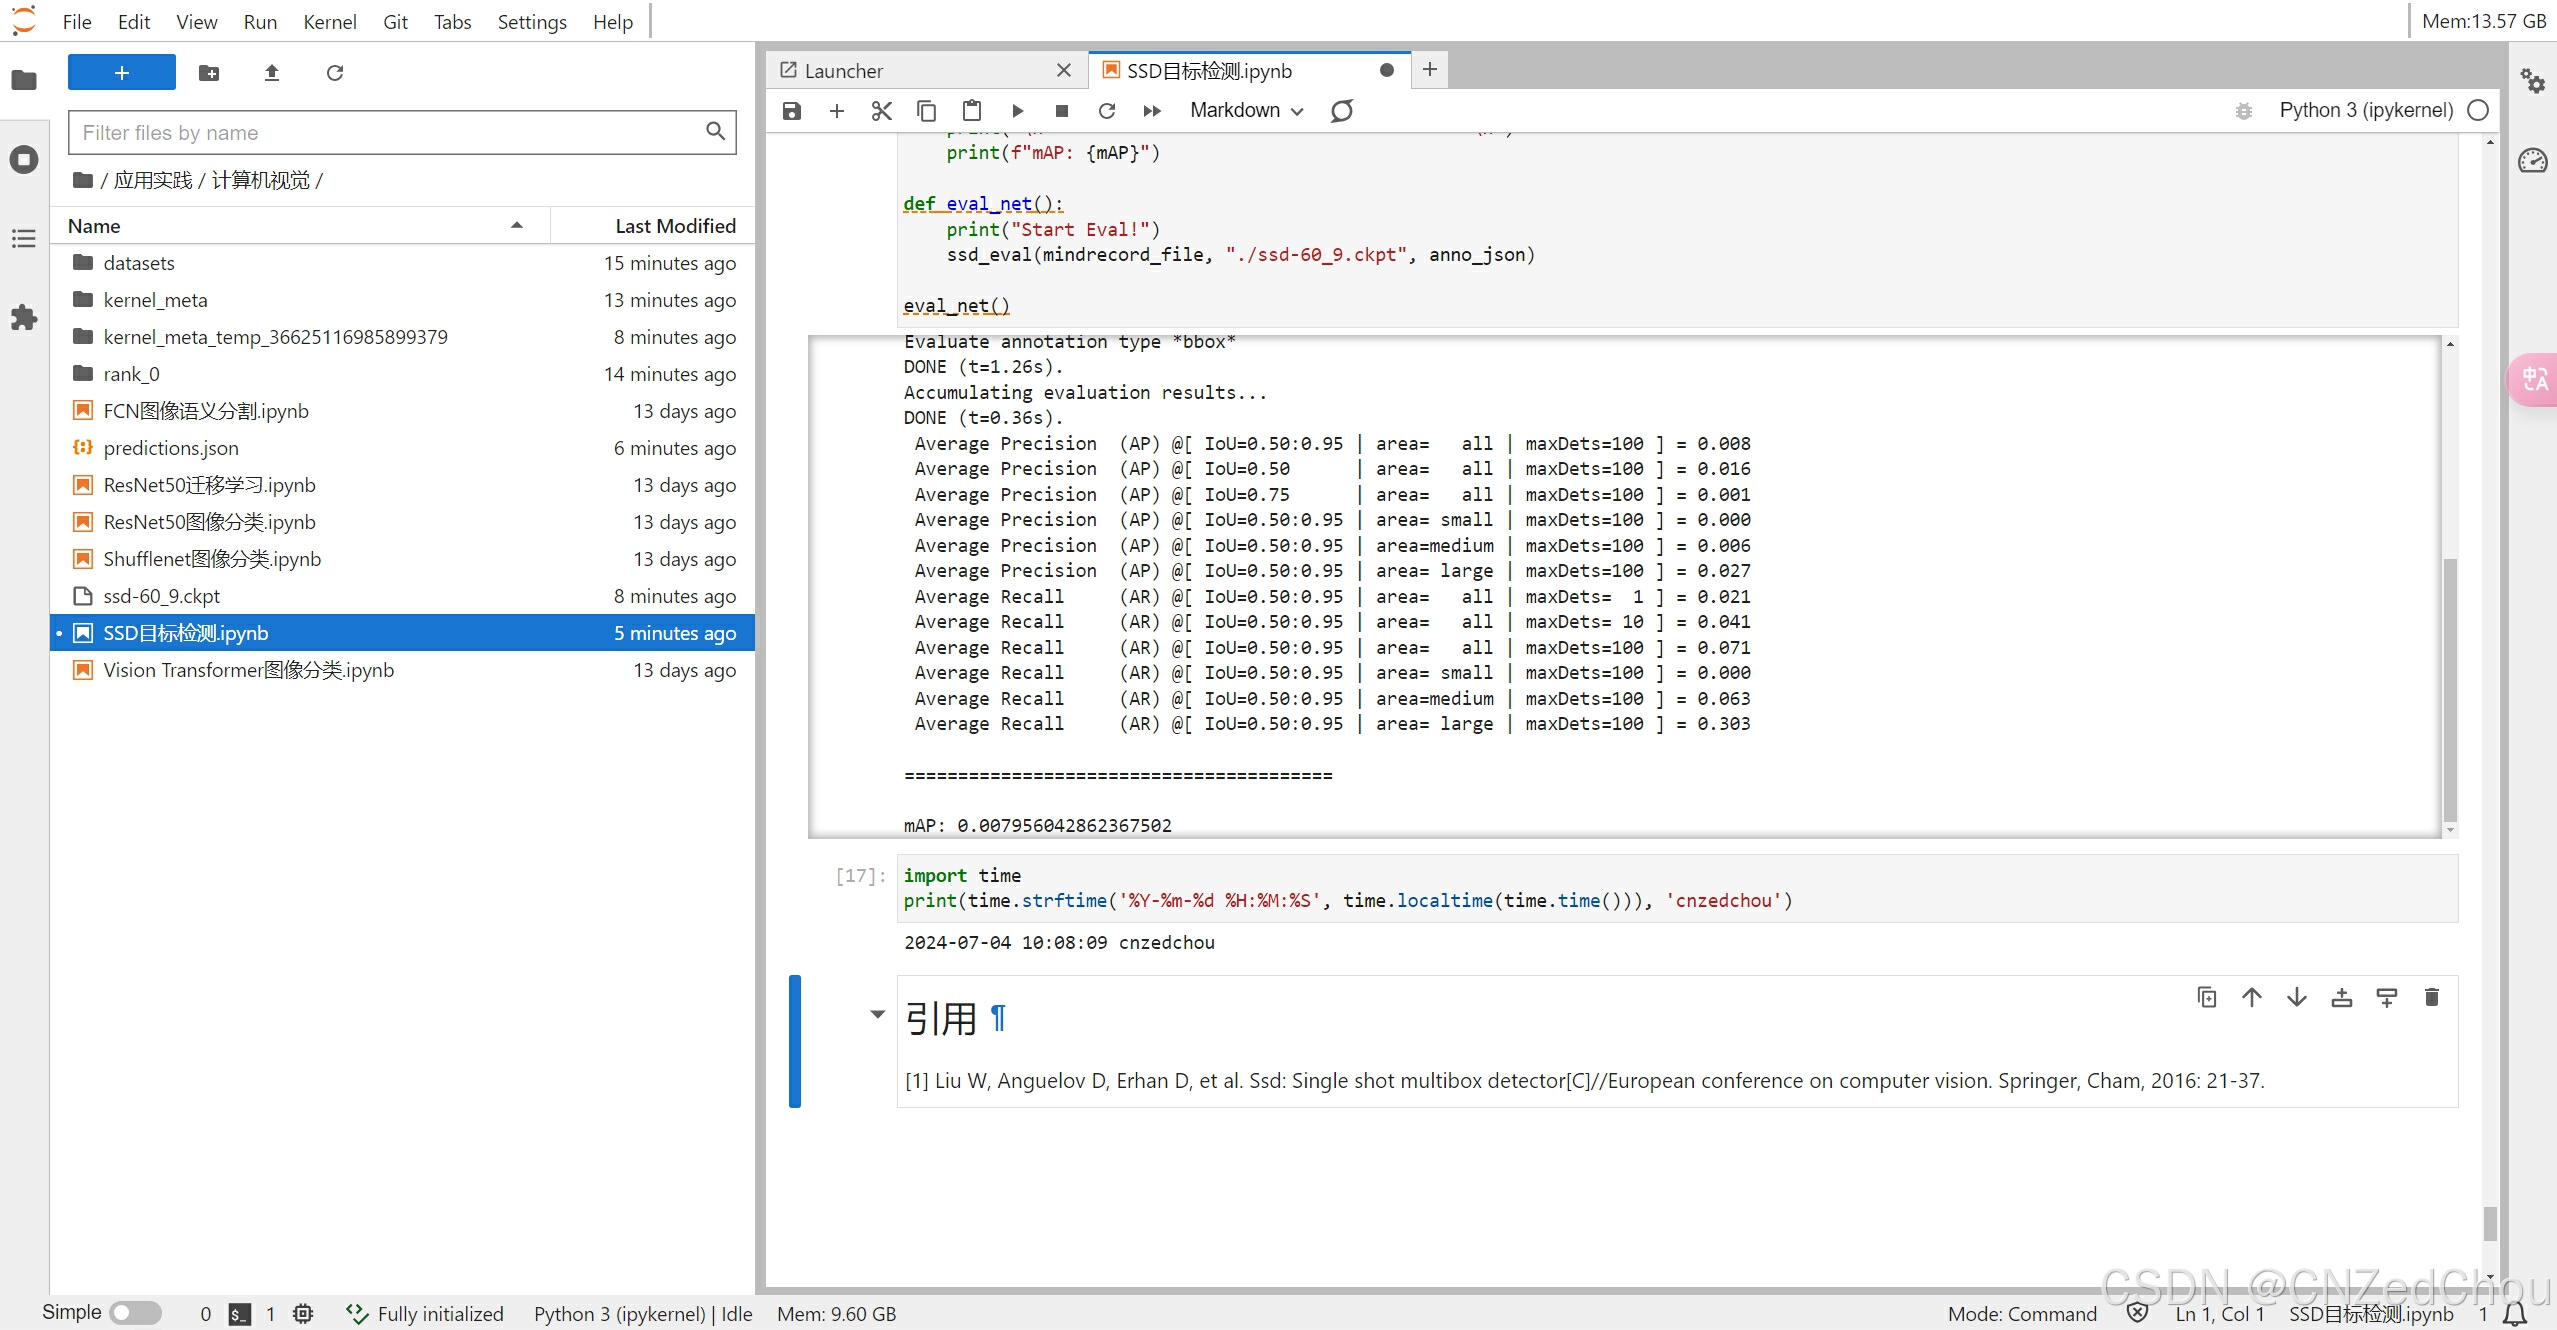Close the Launcher tab

tap(1064, 71)
